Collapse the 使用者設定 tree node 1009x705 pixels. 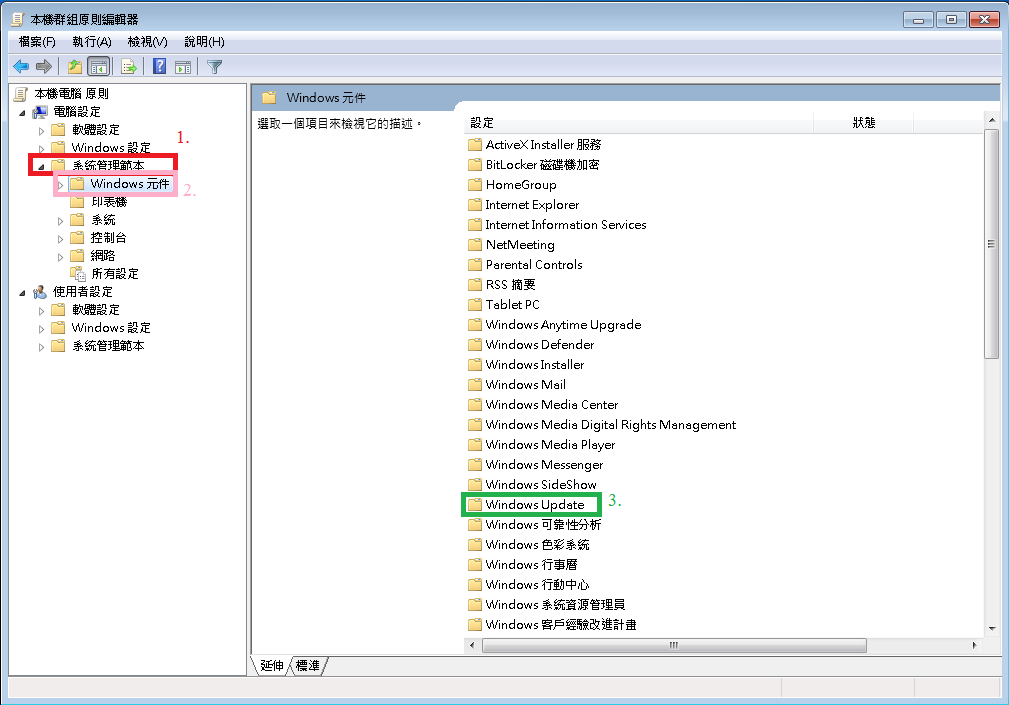pos(22,292)
